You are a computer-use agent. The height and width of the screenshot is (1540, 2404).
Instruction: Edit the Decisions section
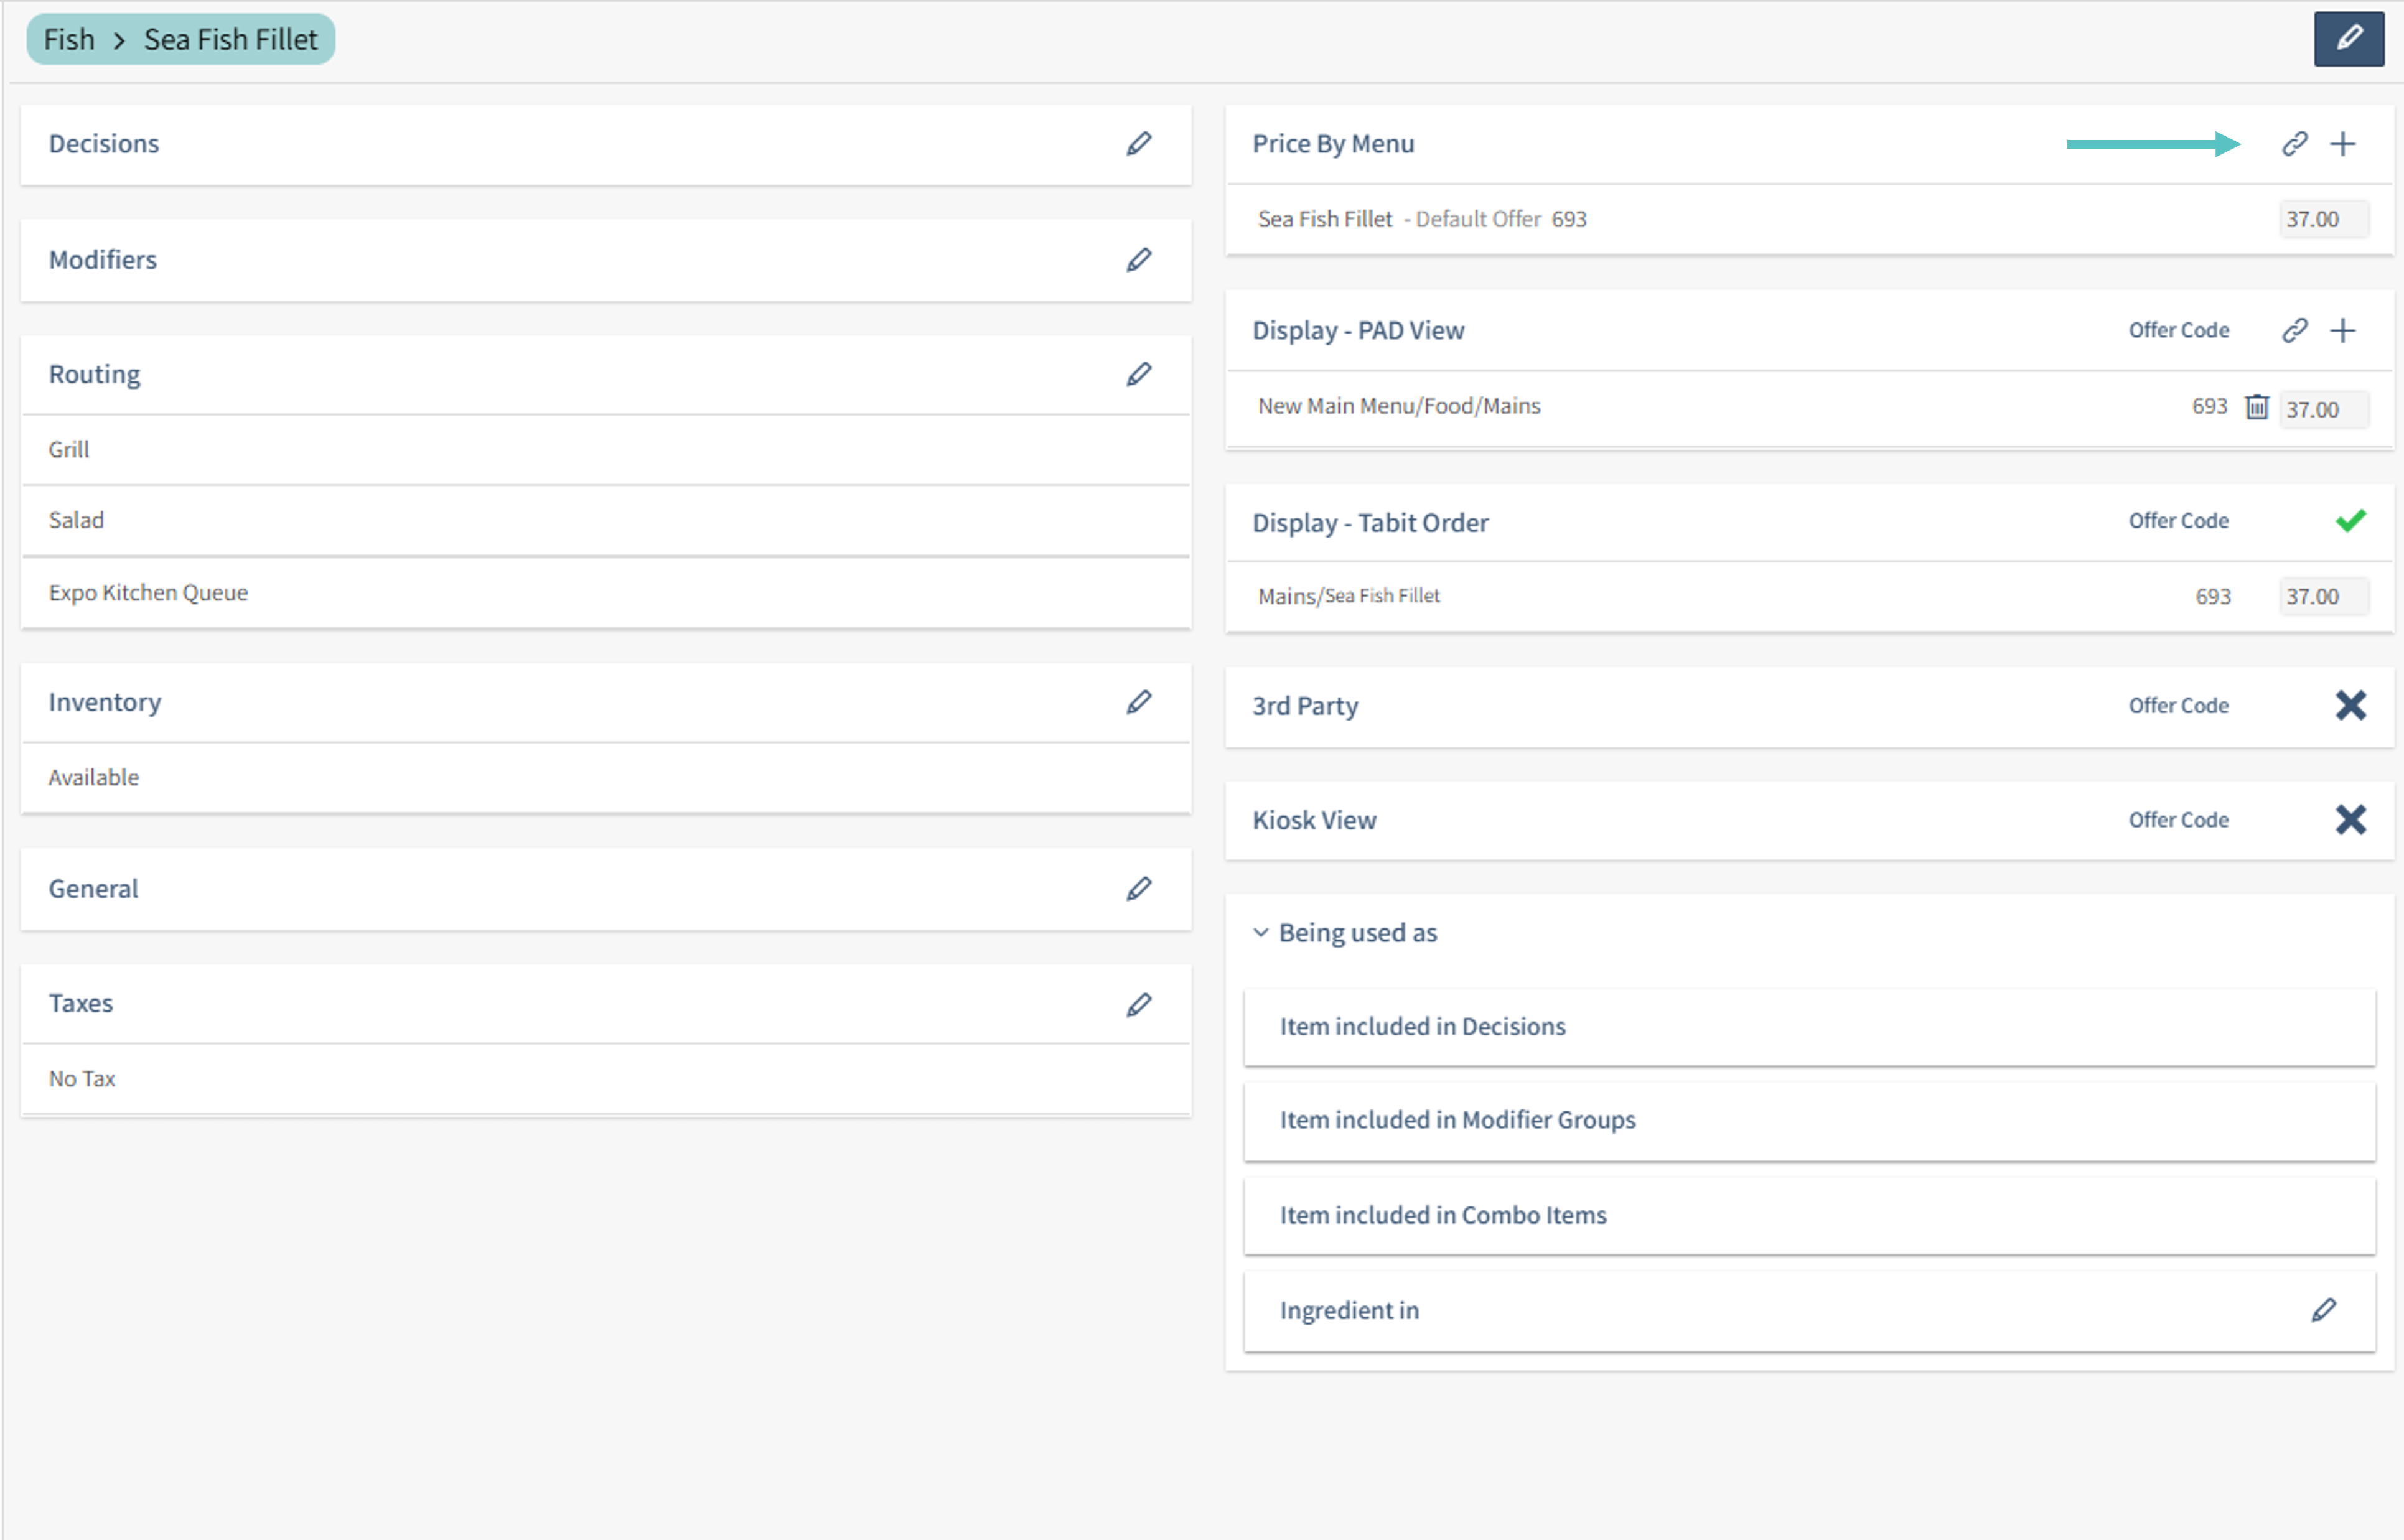[1138, 144]
